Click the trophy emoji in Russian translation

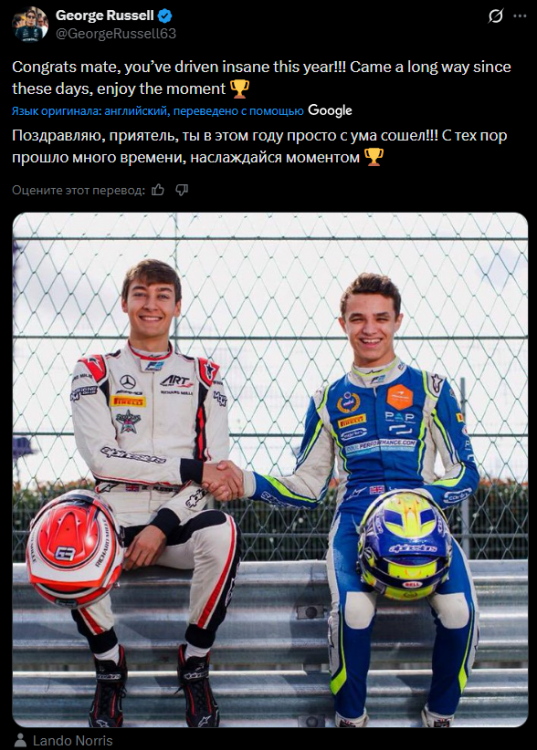(373, 157)
